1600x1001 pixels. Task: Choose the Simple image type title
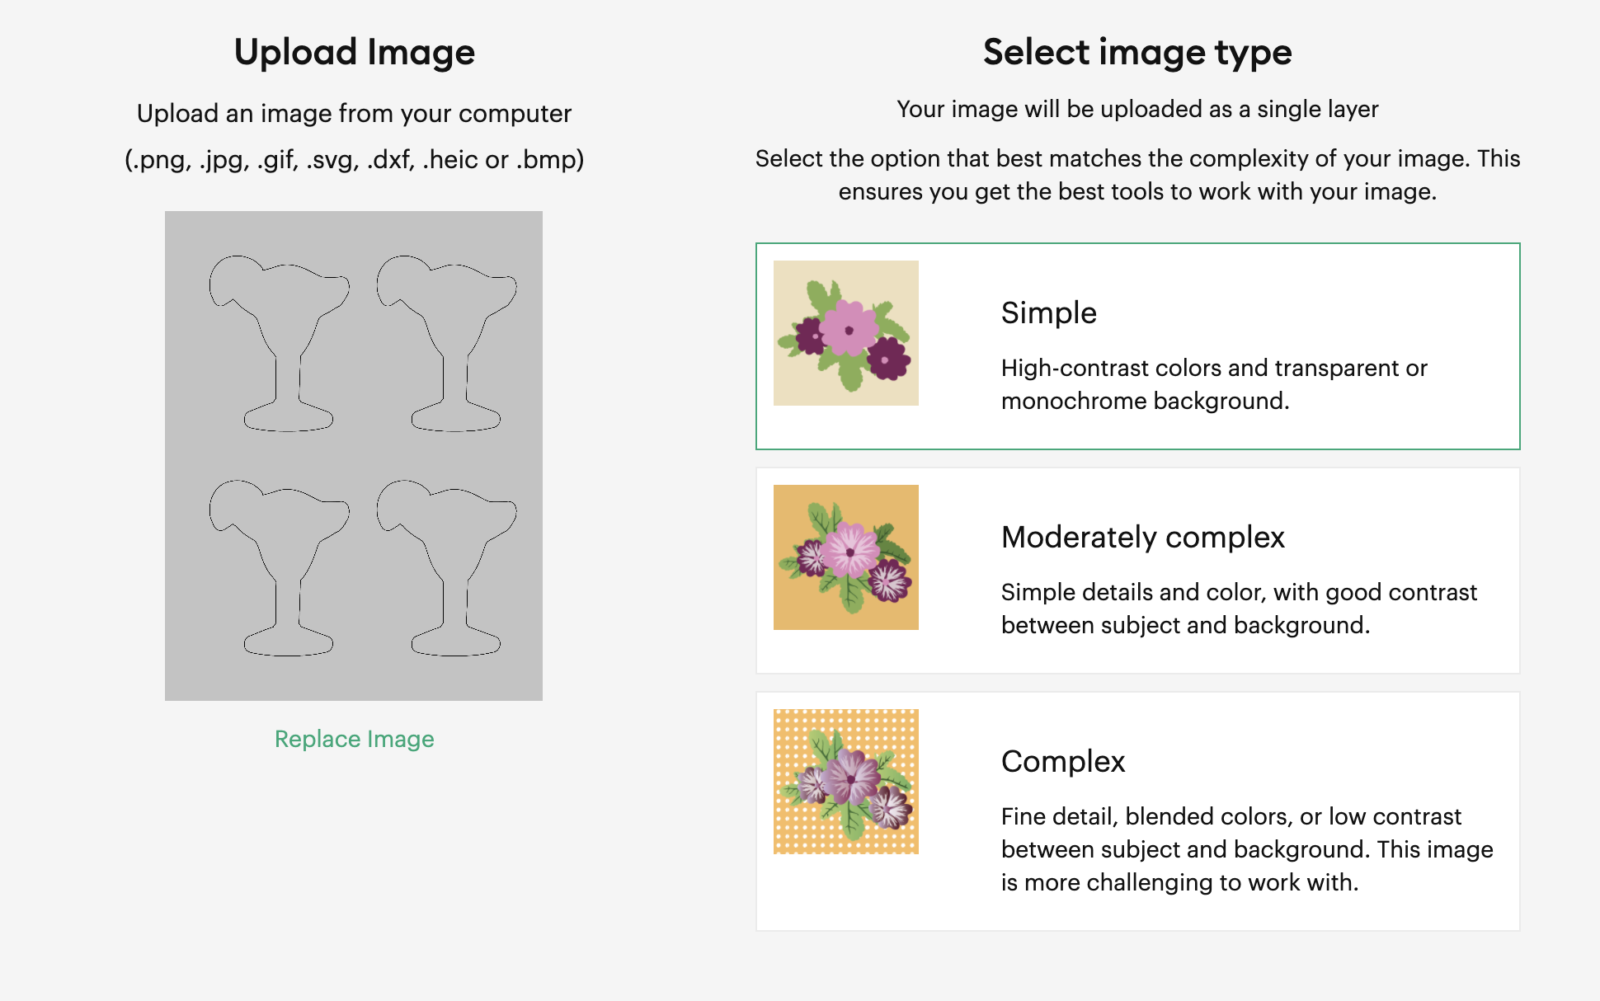[1048, 313]
